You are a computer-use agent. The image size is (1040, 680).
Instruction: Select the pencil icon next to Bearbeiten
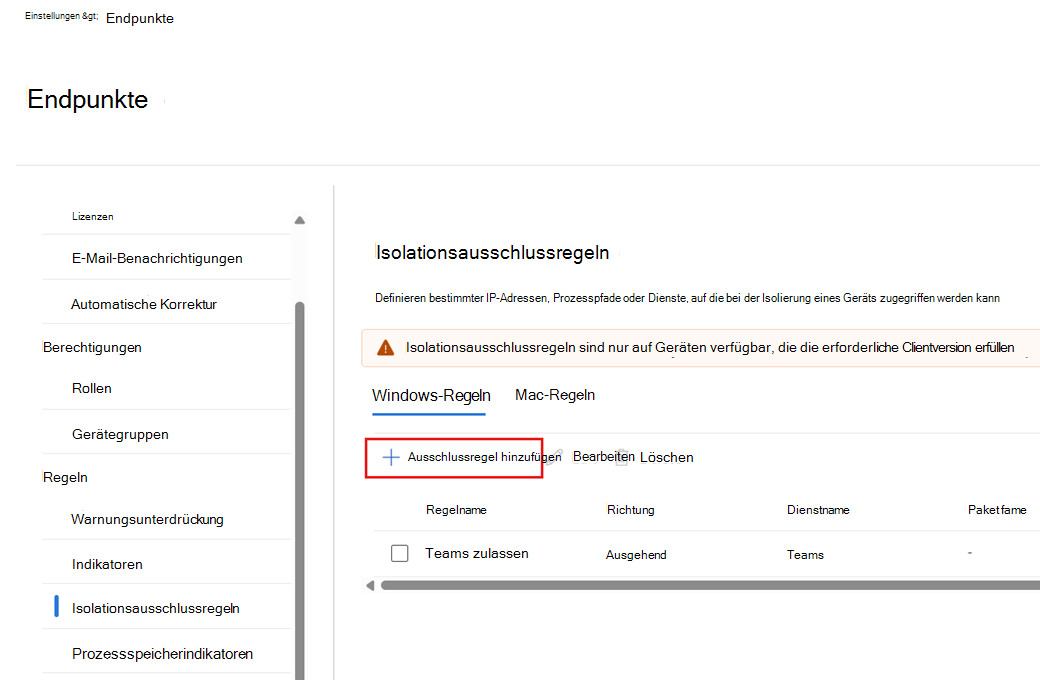tap(556, 455)
